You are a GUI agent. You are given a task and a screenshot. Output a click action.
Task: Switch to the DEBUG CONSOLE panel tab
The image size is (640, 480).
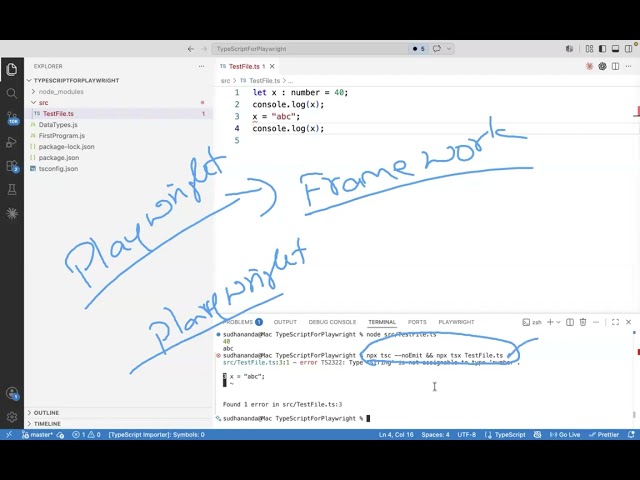point(332,322)
